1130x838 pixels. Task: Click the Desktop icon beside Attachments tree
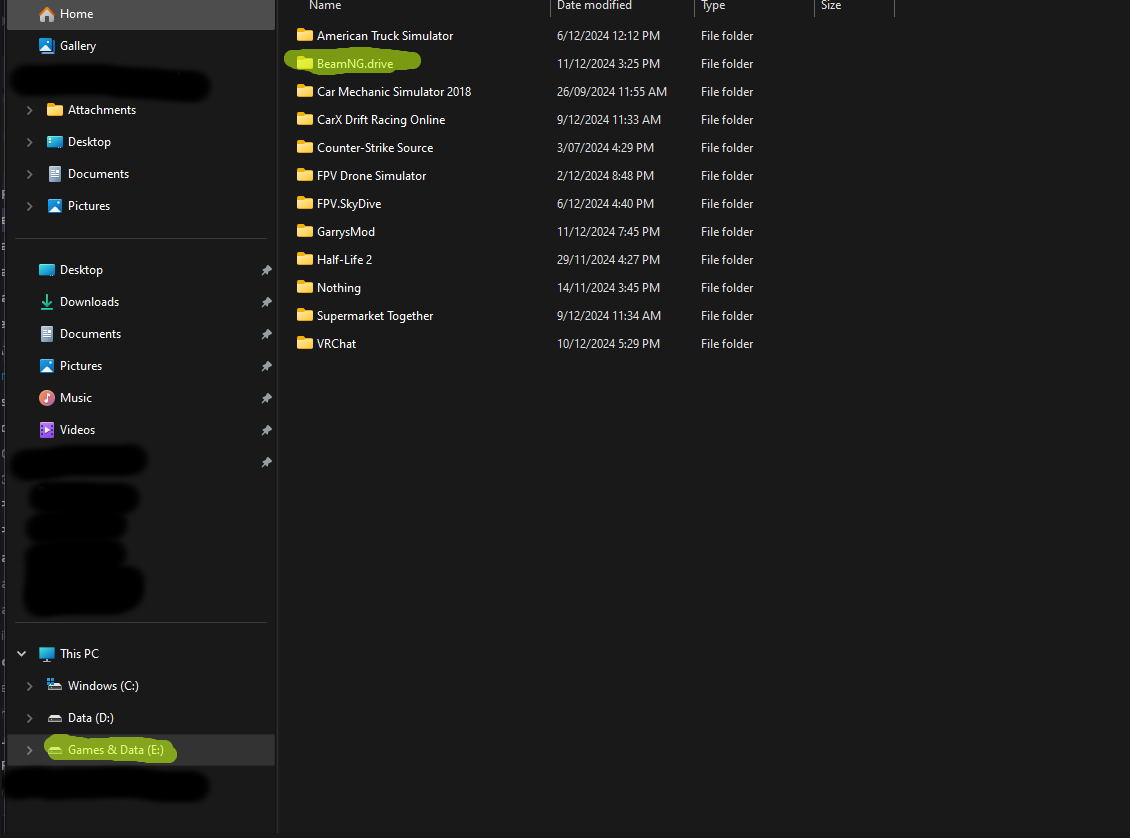(x=55, y=142)
